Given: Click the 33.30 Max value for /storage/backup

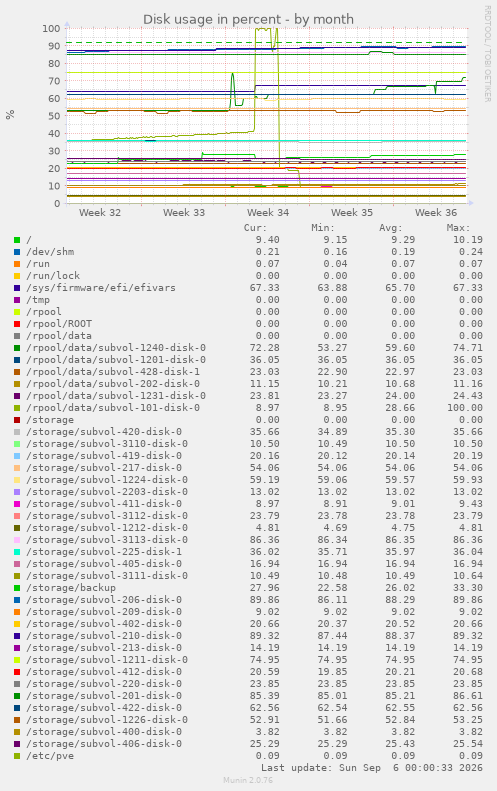Looking at the screenshot, I should click(468, 588).
